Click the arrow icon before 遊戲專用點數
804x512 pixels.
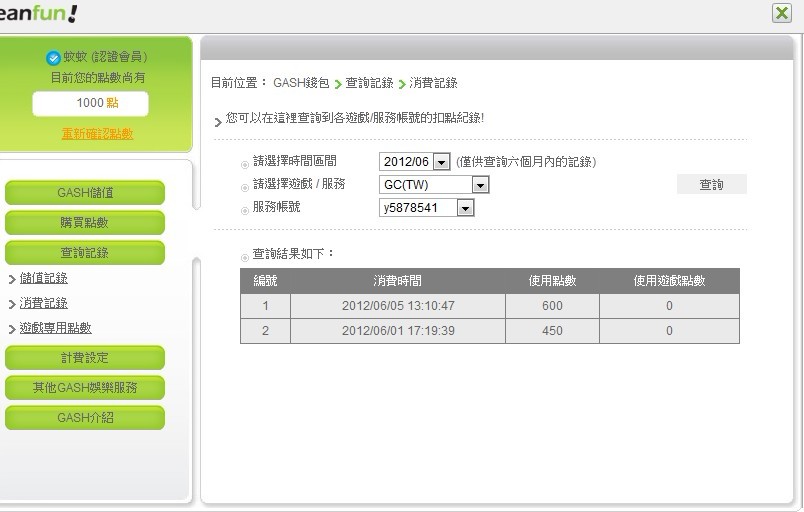pos(12,329)
